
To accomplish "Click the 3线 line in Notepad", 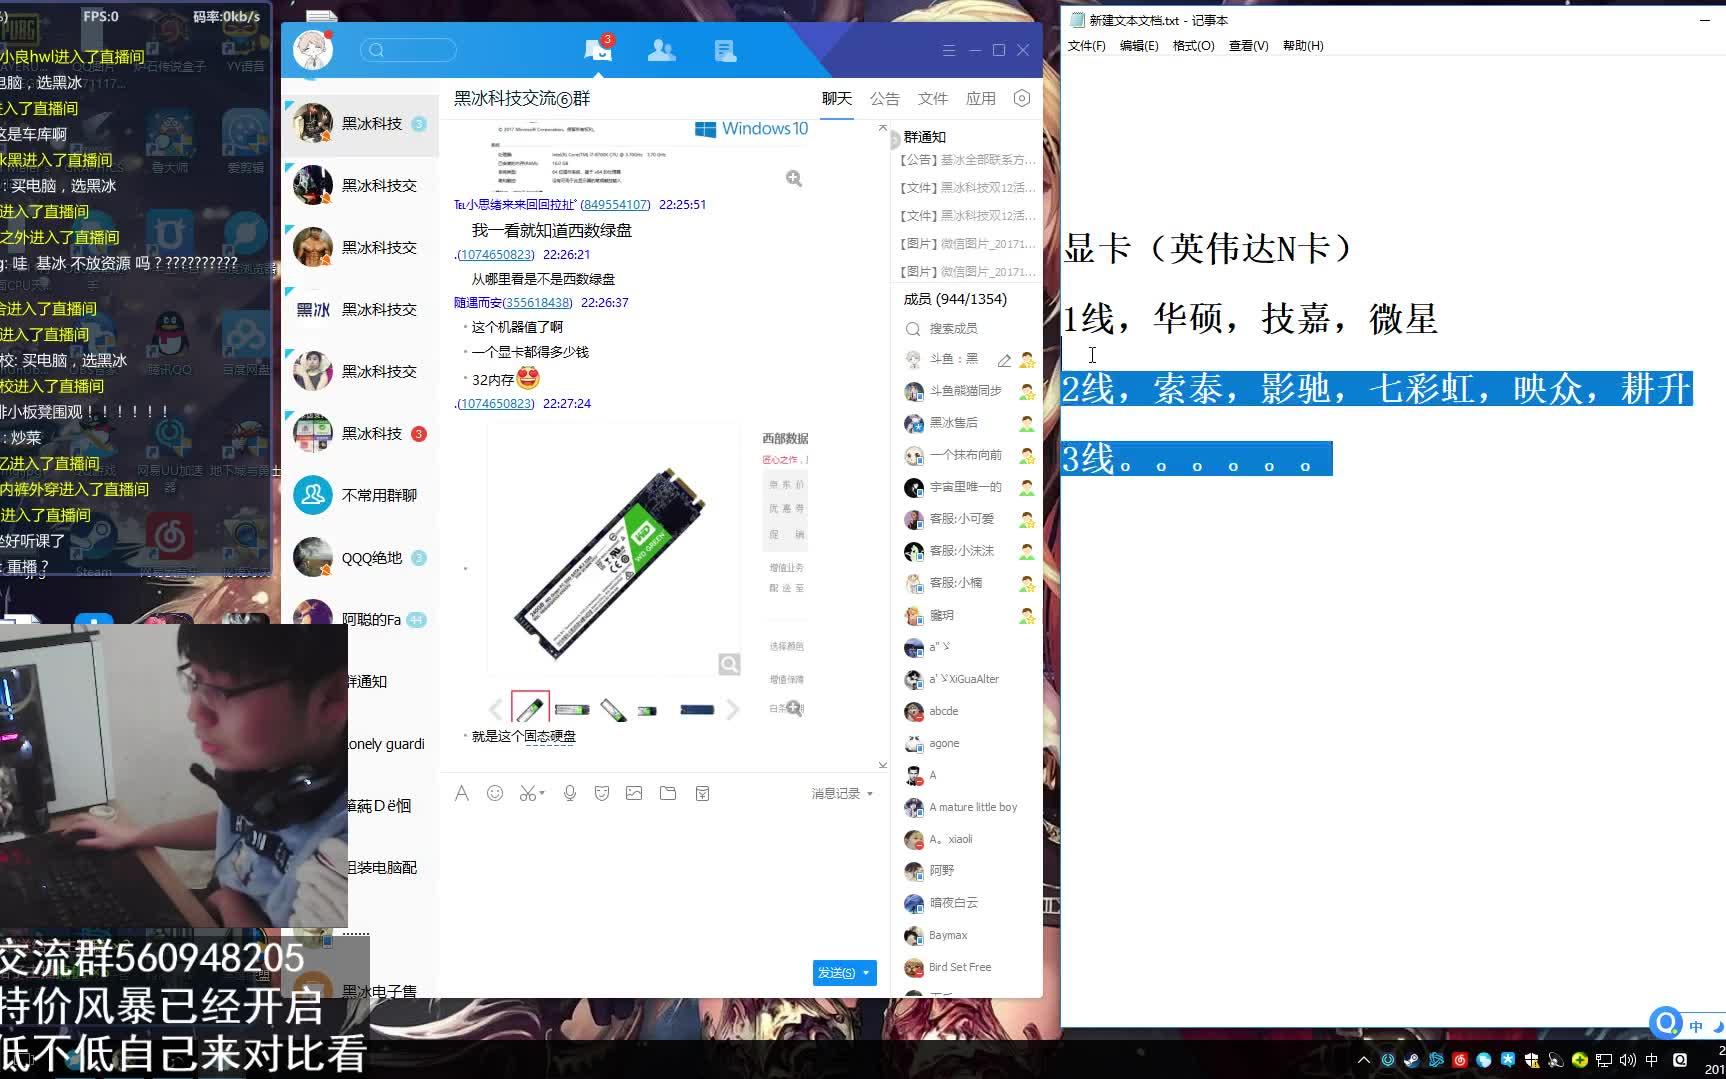I will [1196, 459].
